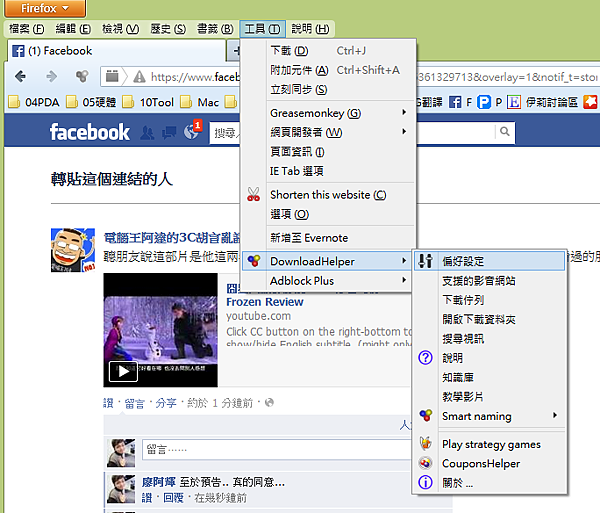Click 支援的影音網站 submenu item
This screenshot has width=600, height=513.
(489, 281)
